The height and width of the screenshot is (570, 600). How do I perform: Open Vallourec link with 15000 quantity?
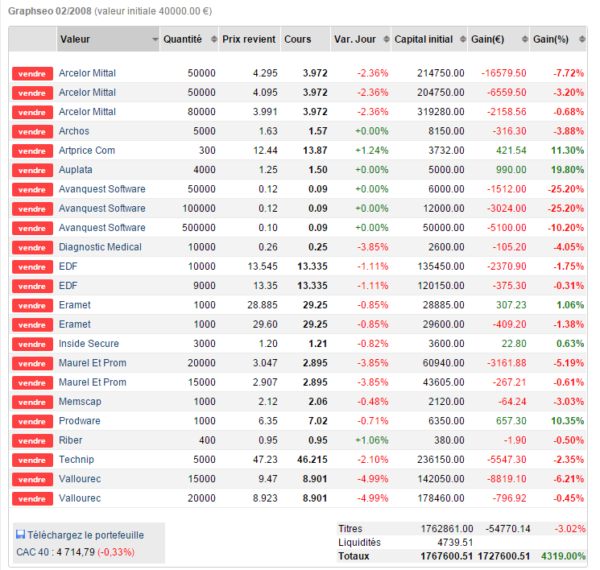pos(80,479)
